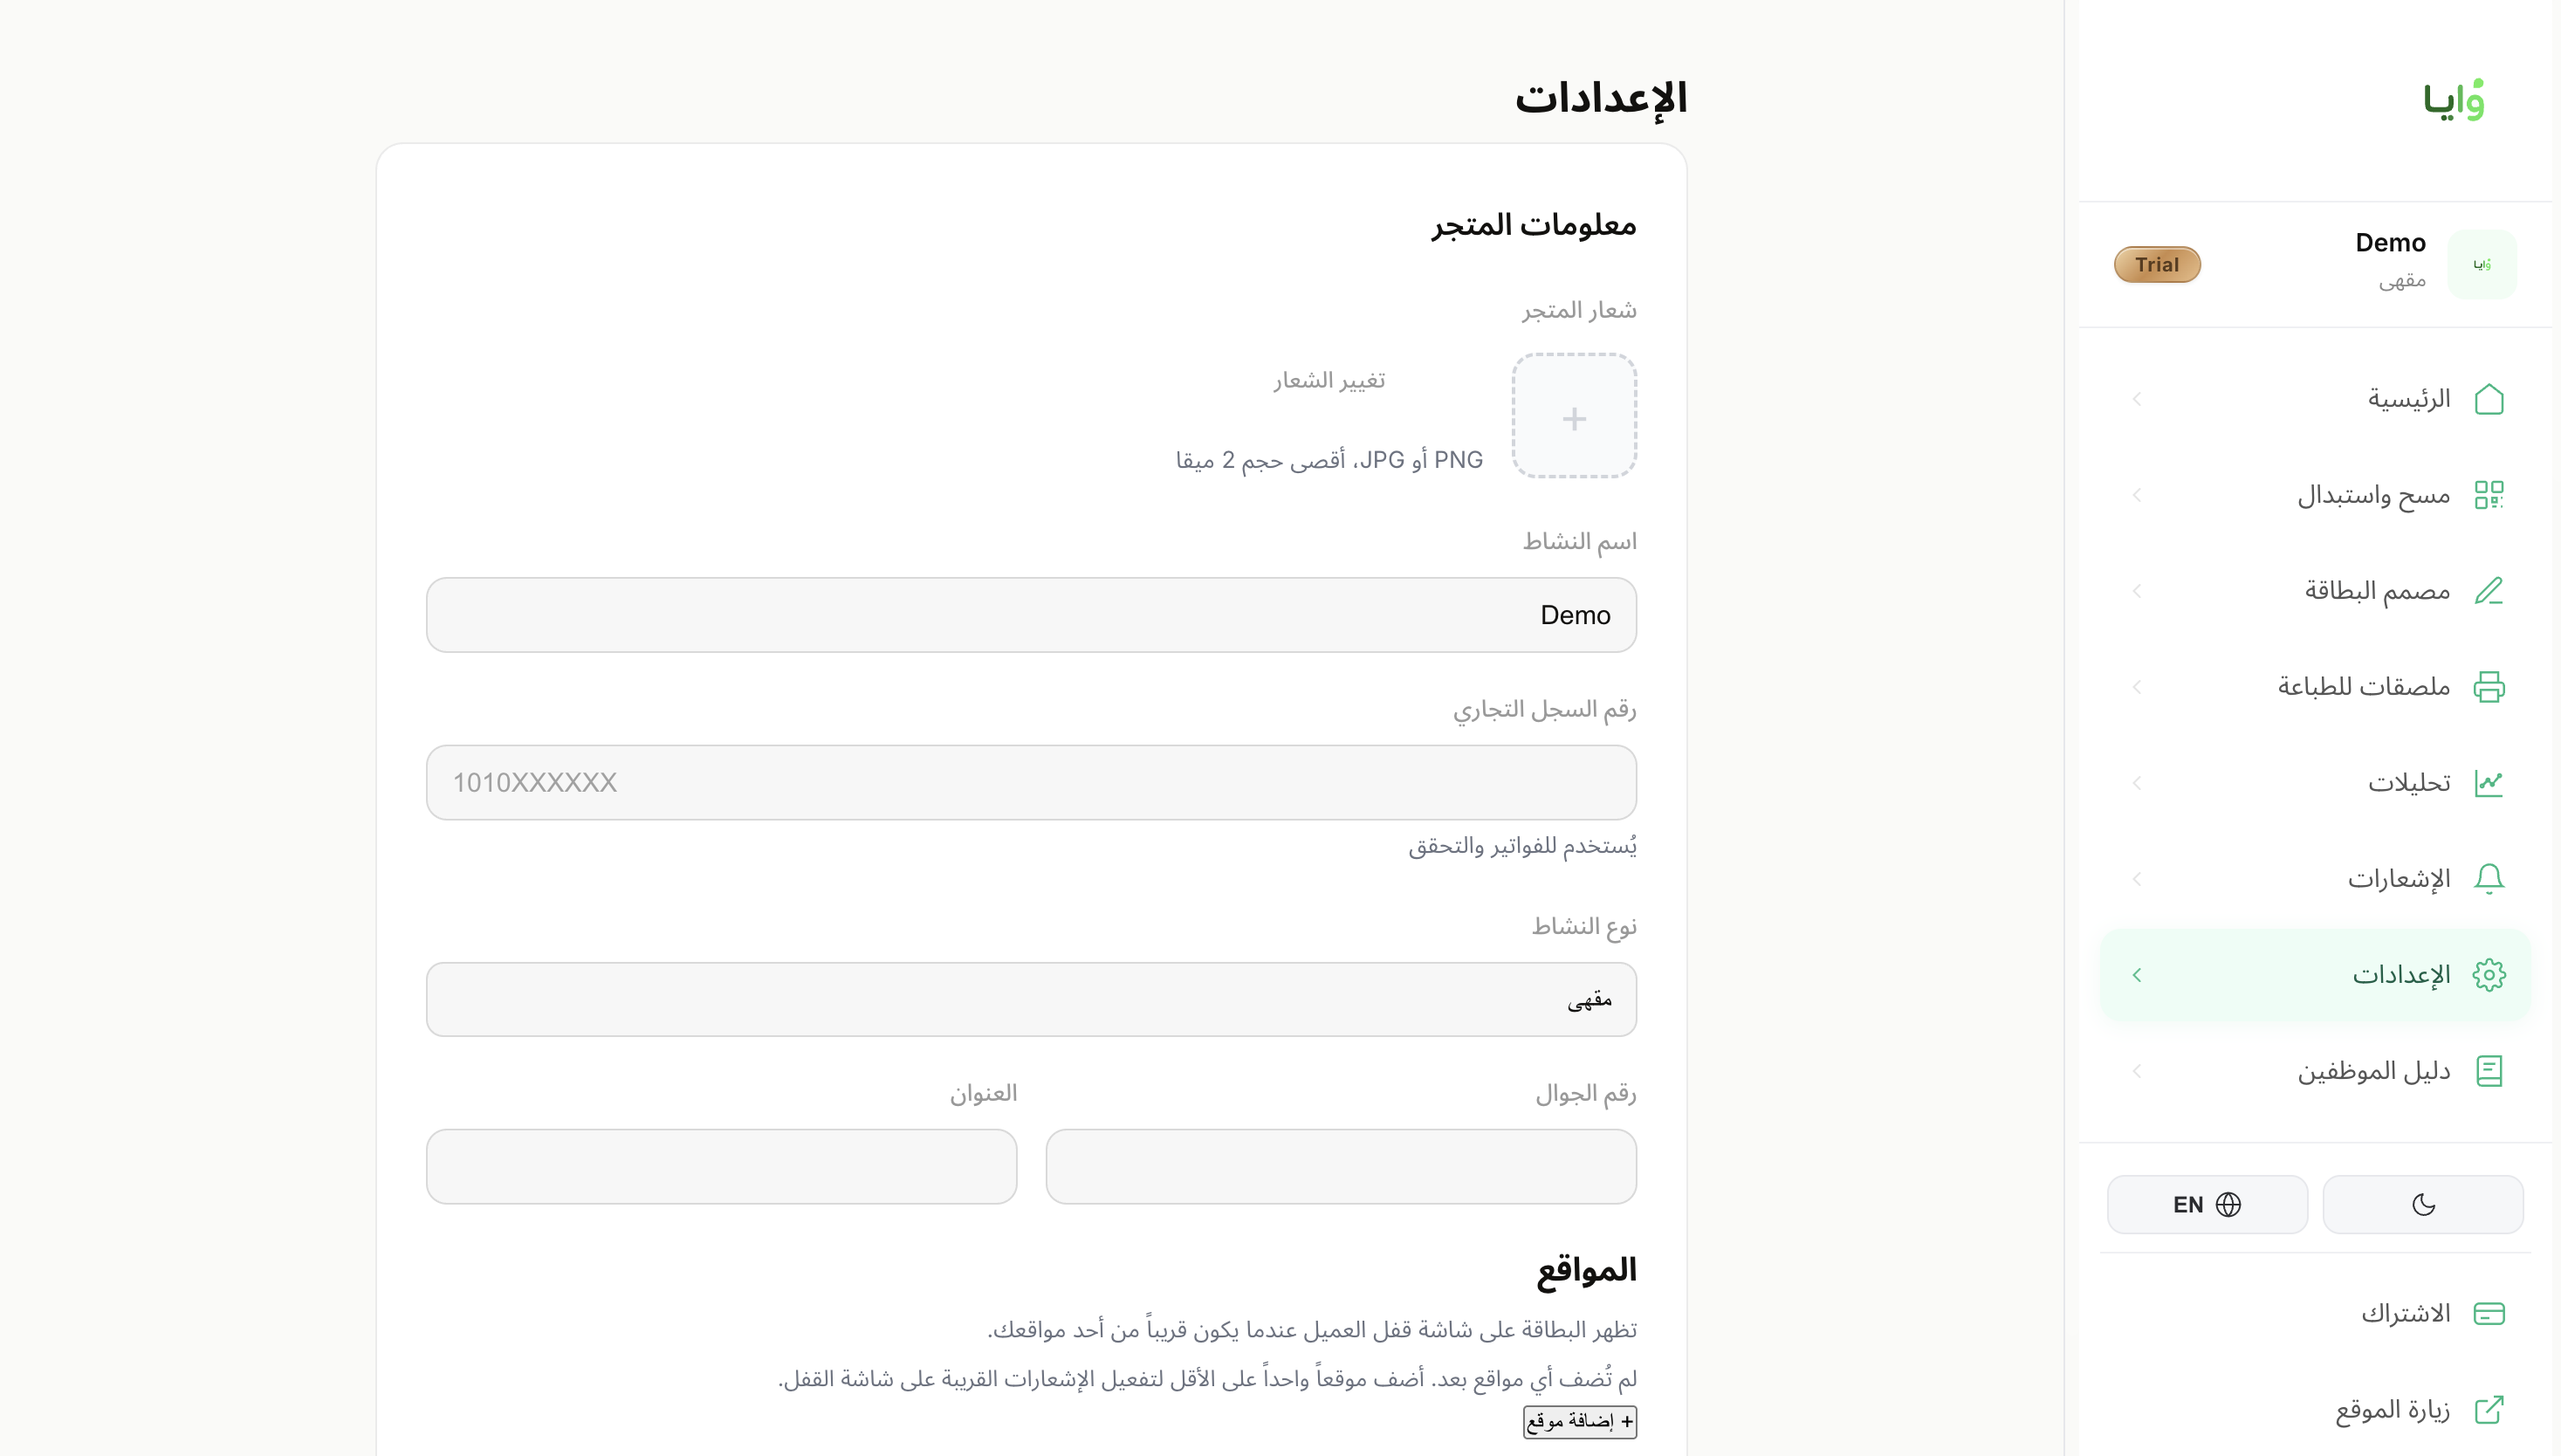Click تغيير الشعار change logo text
The width and height of the screenshot is (2561, 1456).
[1329, 380]
